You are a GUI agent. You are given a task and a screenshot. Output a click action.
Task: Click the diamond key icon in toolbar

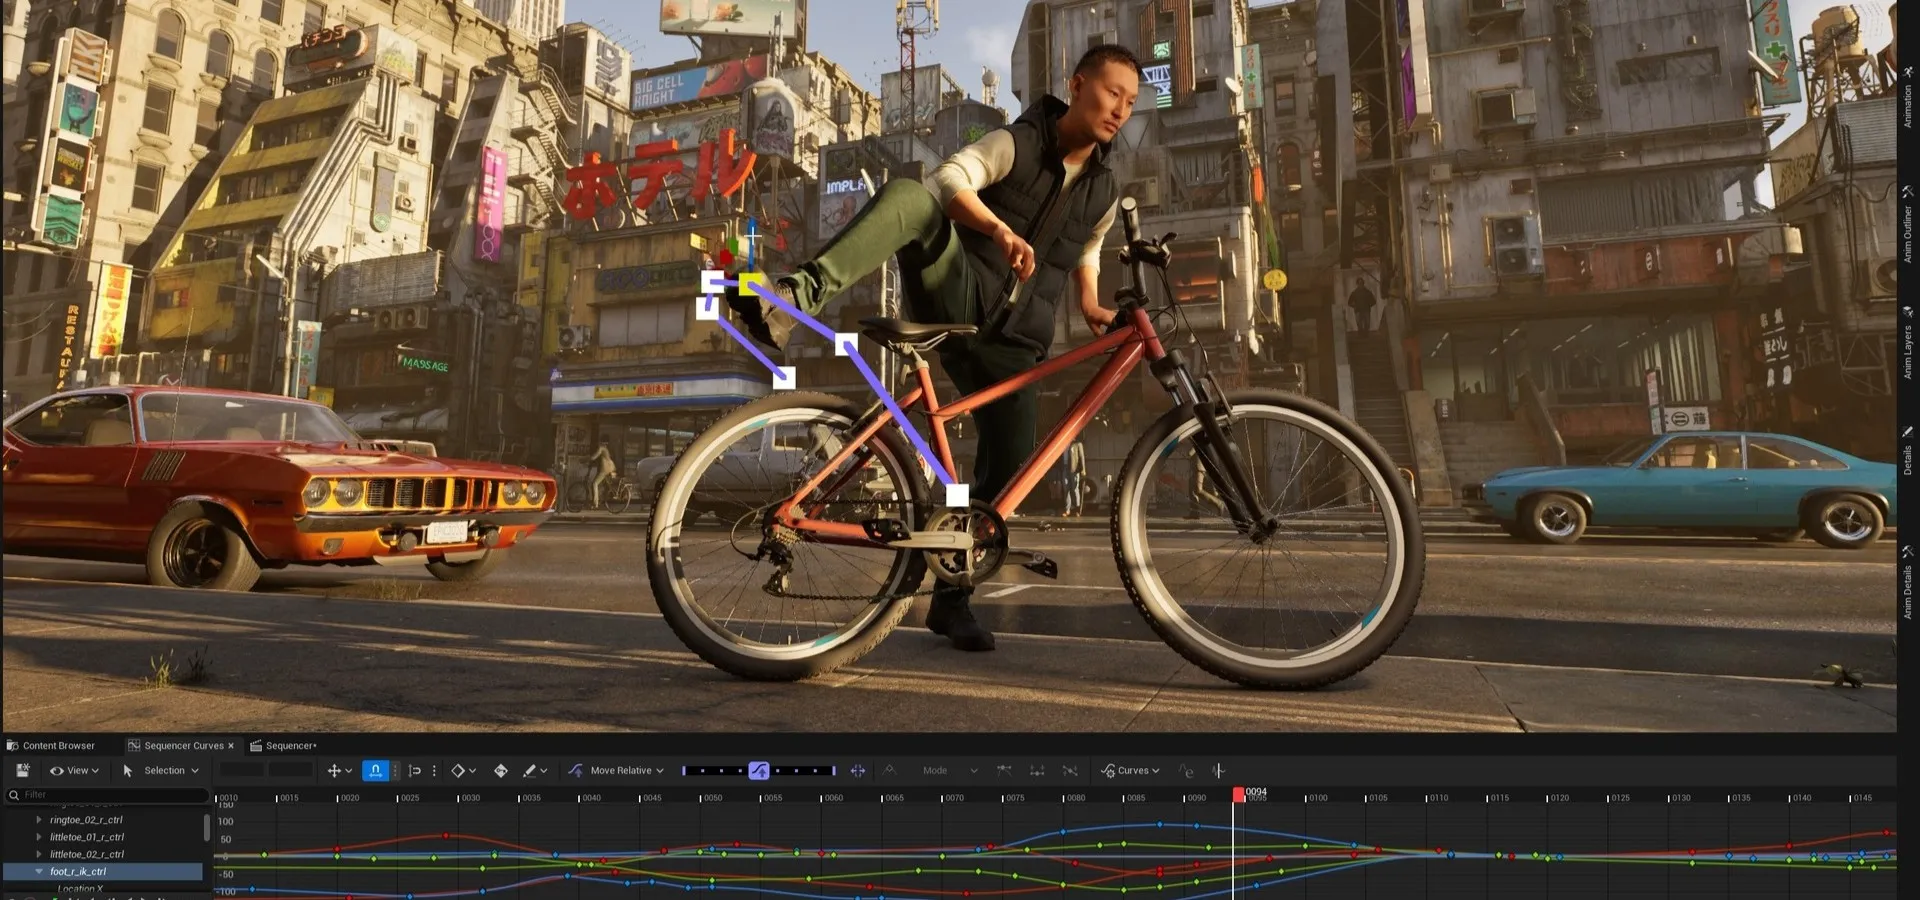[458, 771]
